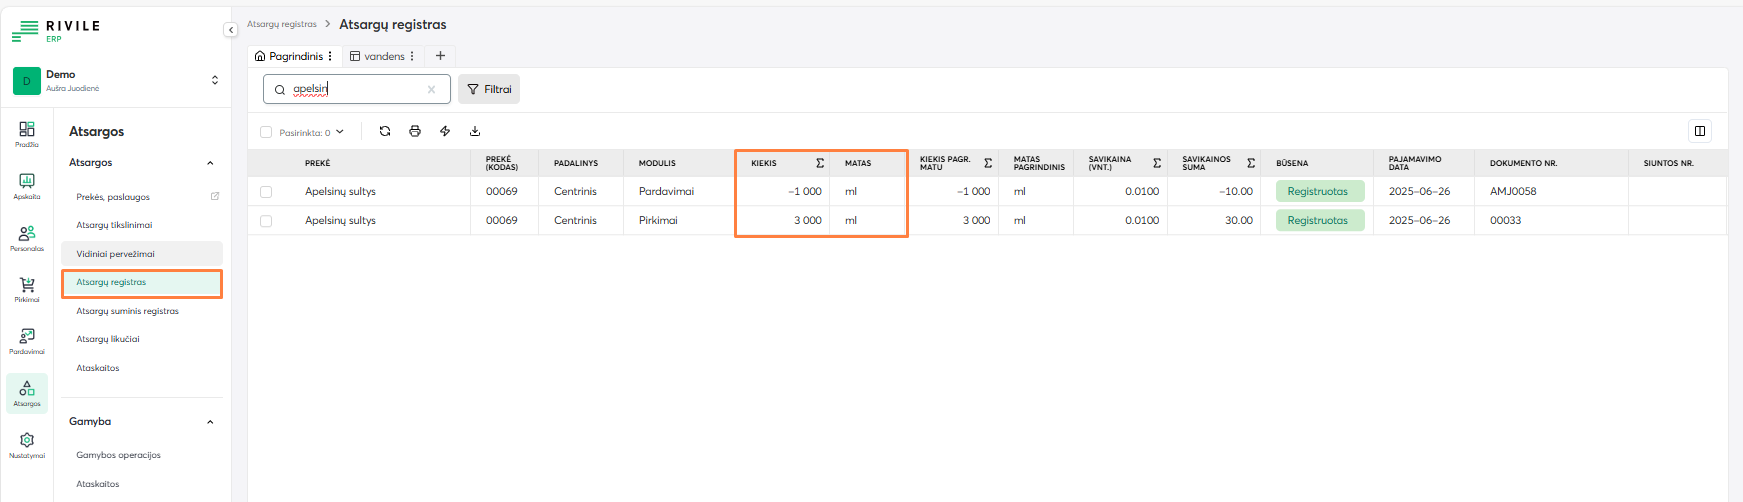Click the print icon in table toolbar
This screenshot has width=1743, height=502.
click(415, 131)
